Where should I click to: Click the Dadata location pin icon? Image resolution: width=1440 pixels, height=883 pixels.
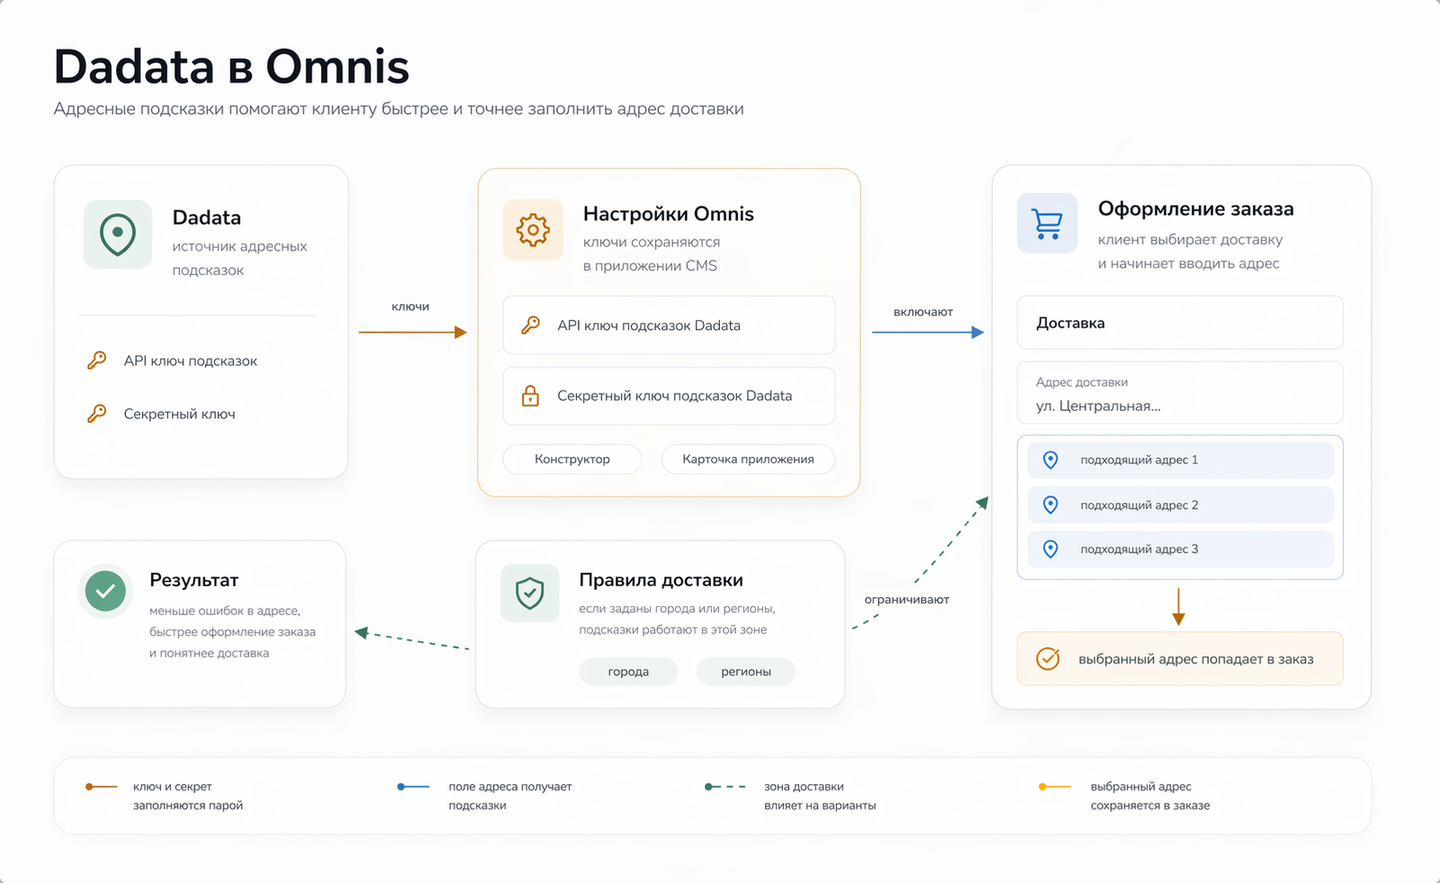pos(117,234)
